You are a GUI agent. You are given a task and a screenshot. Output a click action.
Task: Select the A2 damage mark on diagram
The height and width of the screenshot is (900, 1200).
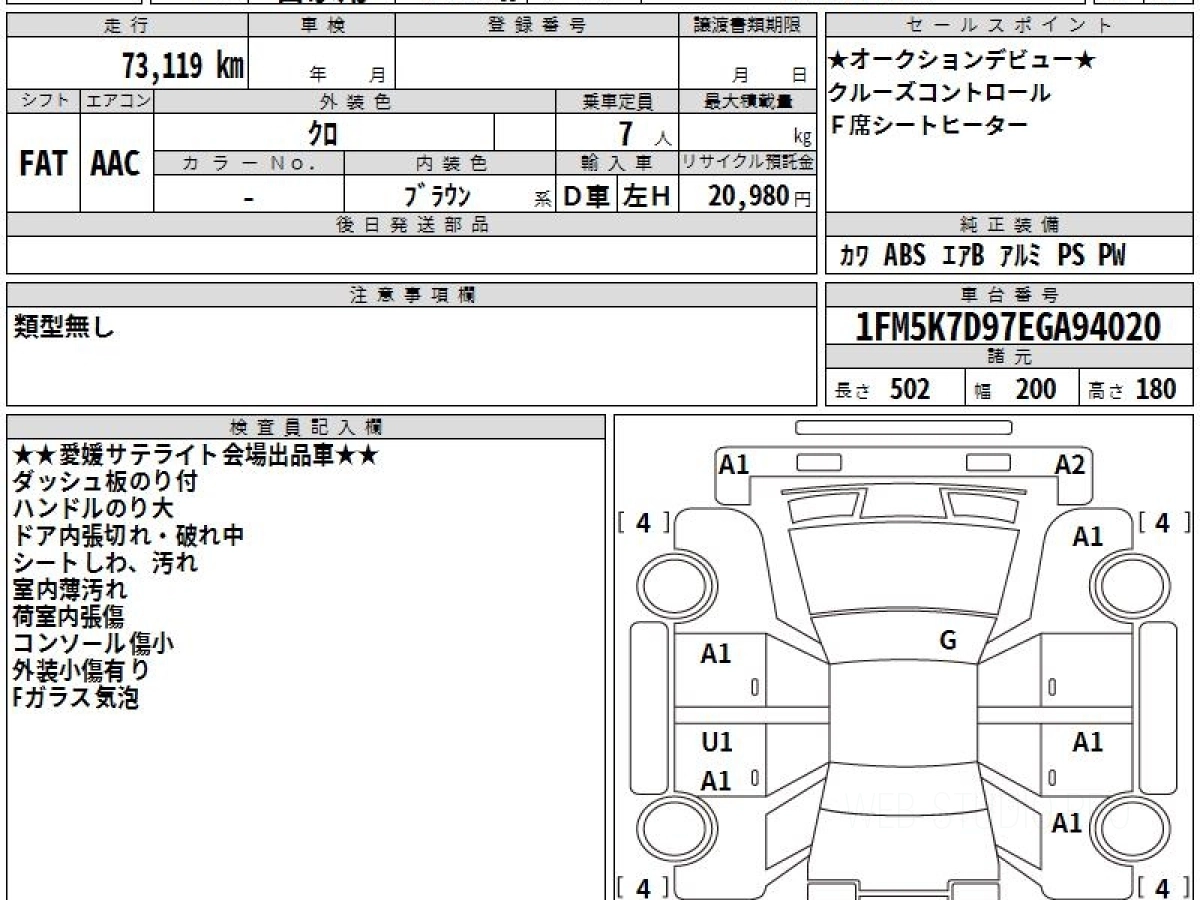(1070, 464)
